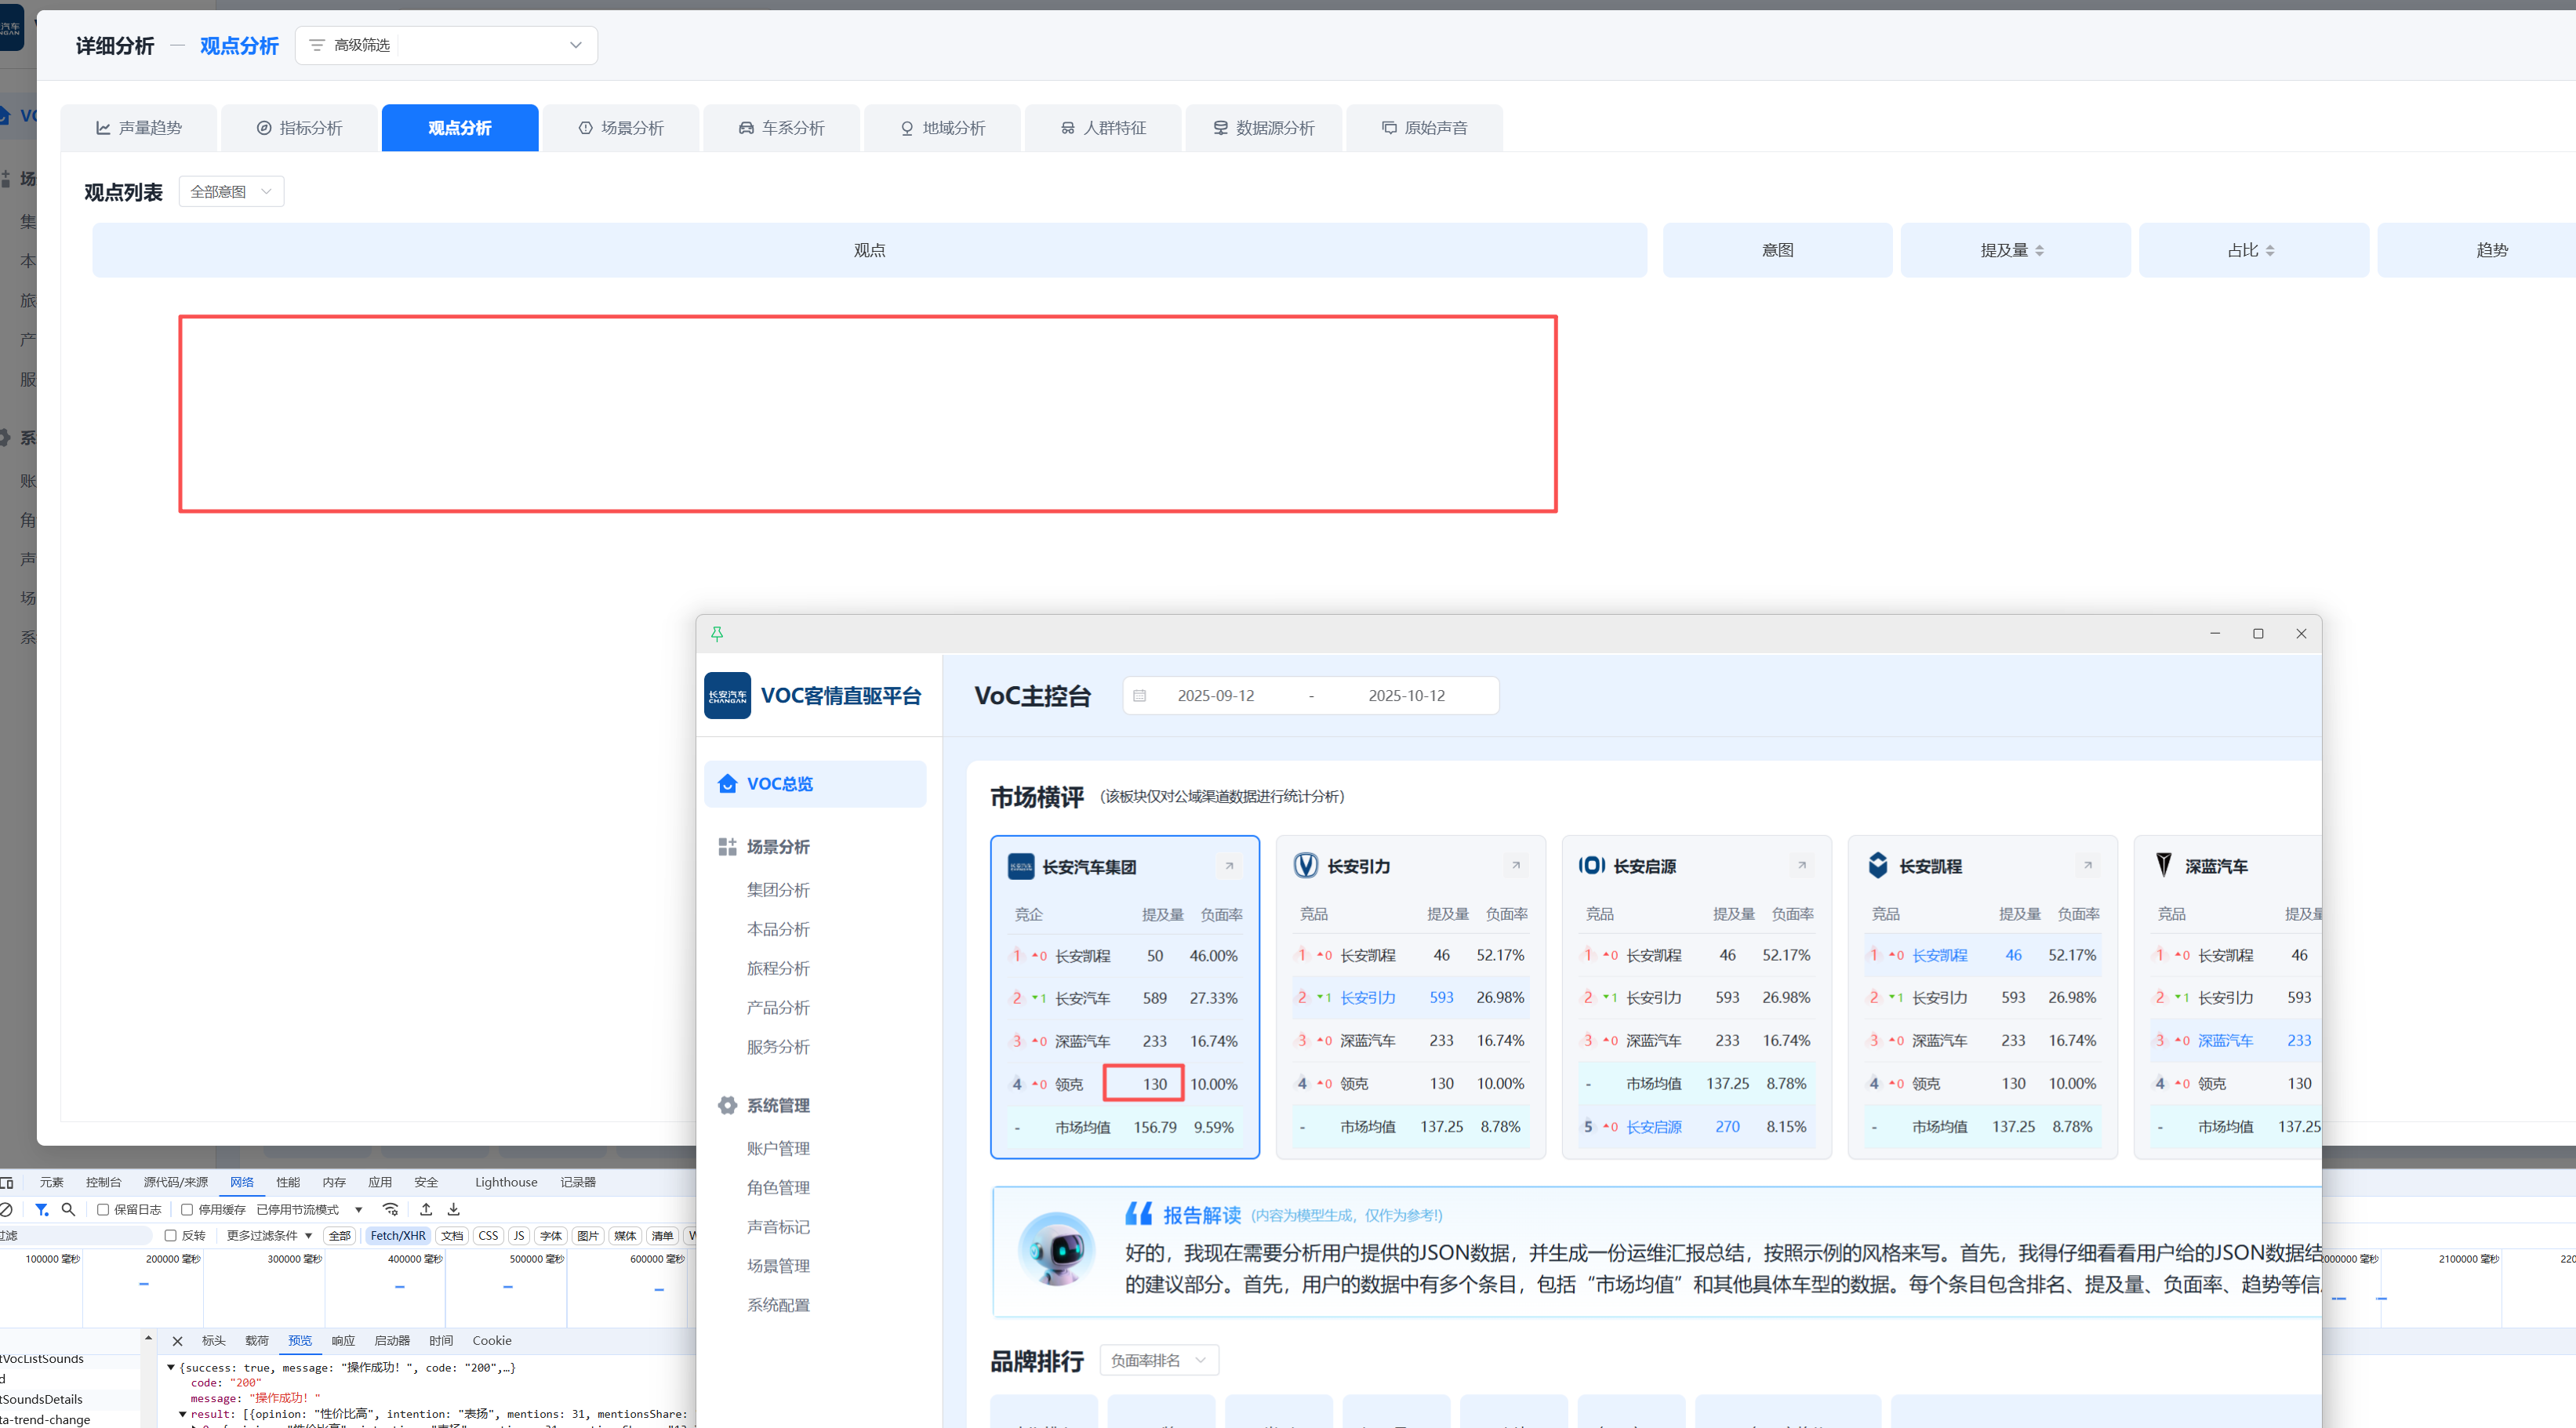Image resolution: width=2576 pixels, height=1428 pixels.
Task: Enable the 保留日志 checkbox
Action: coord(103,1209)
